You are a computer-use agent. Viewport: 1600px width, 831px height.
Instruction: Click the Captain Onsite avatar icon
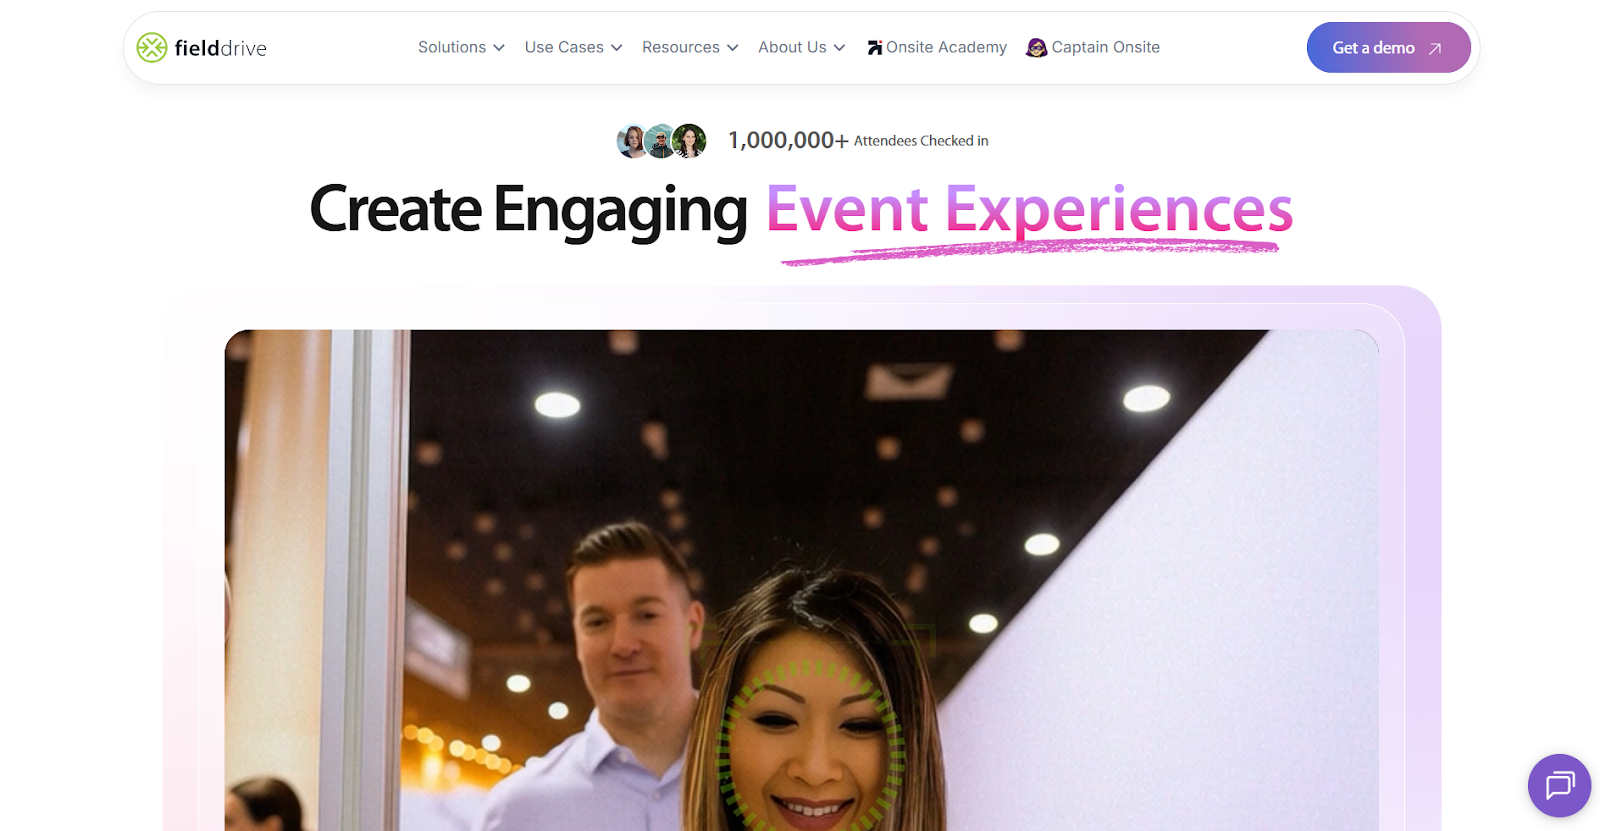1036,47
